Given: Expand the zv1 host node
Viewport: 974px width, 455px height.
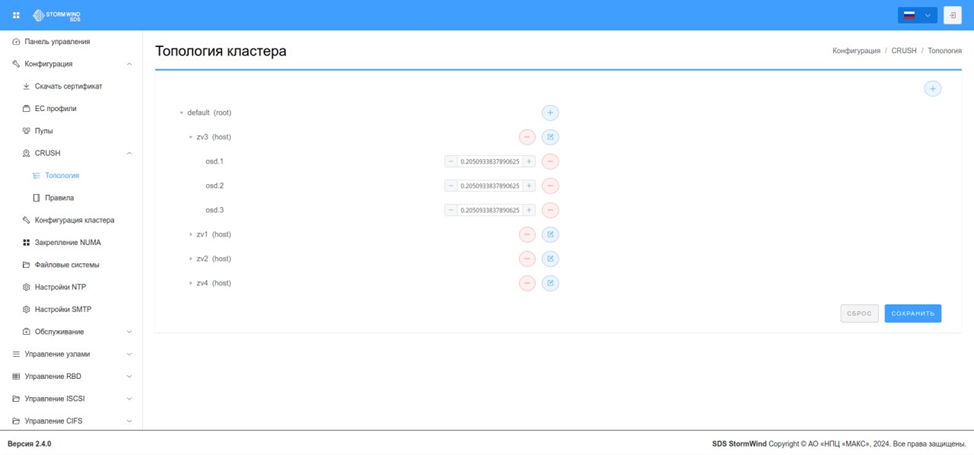Looking at the screenshot, I should 191,234.
